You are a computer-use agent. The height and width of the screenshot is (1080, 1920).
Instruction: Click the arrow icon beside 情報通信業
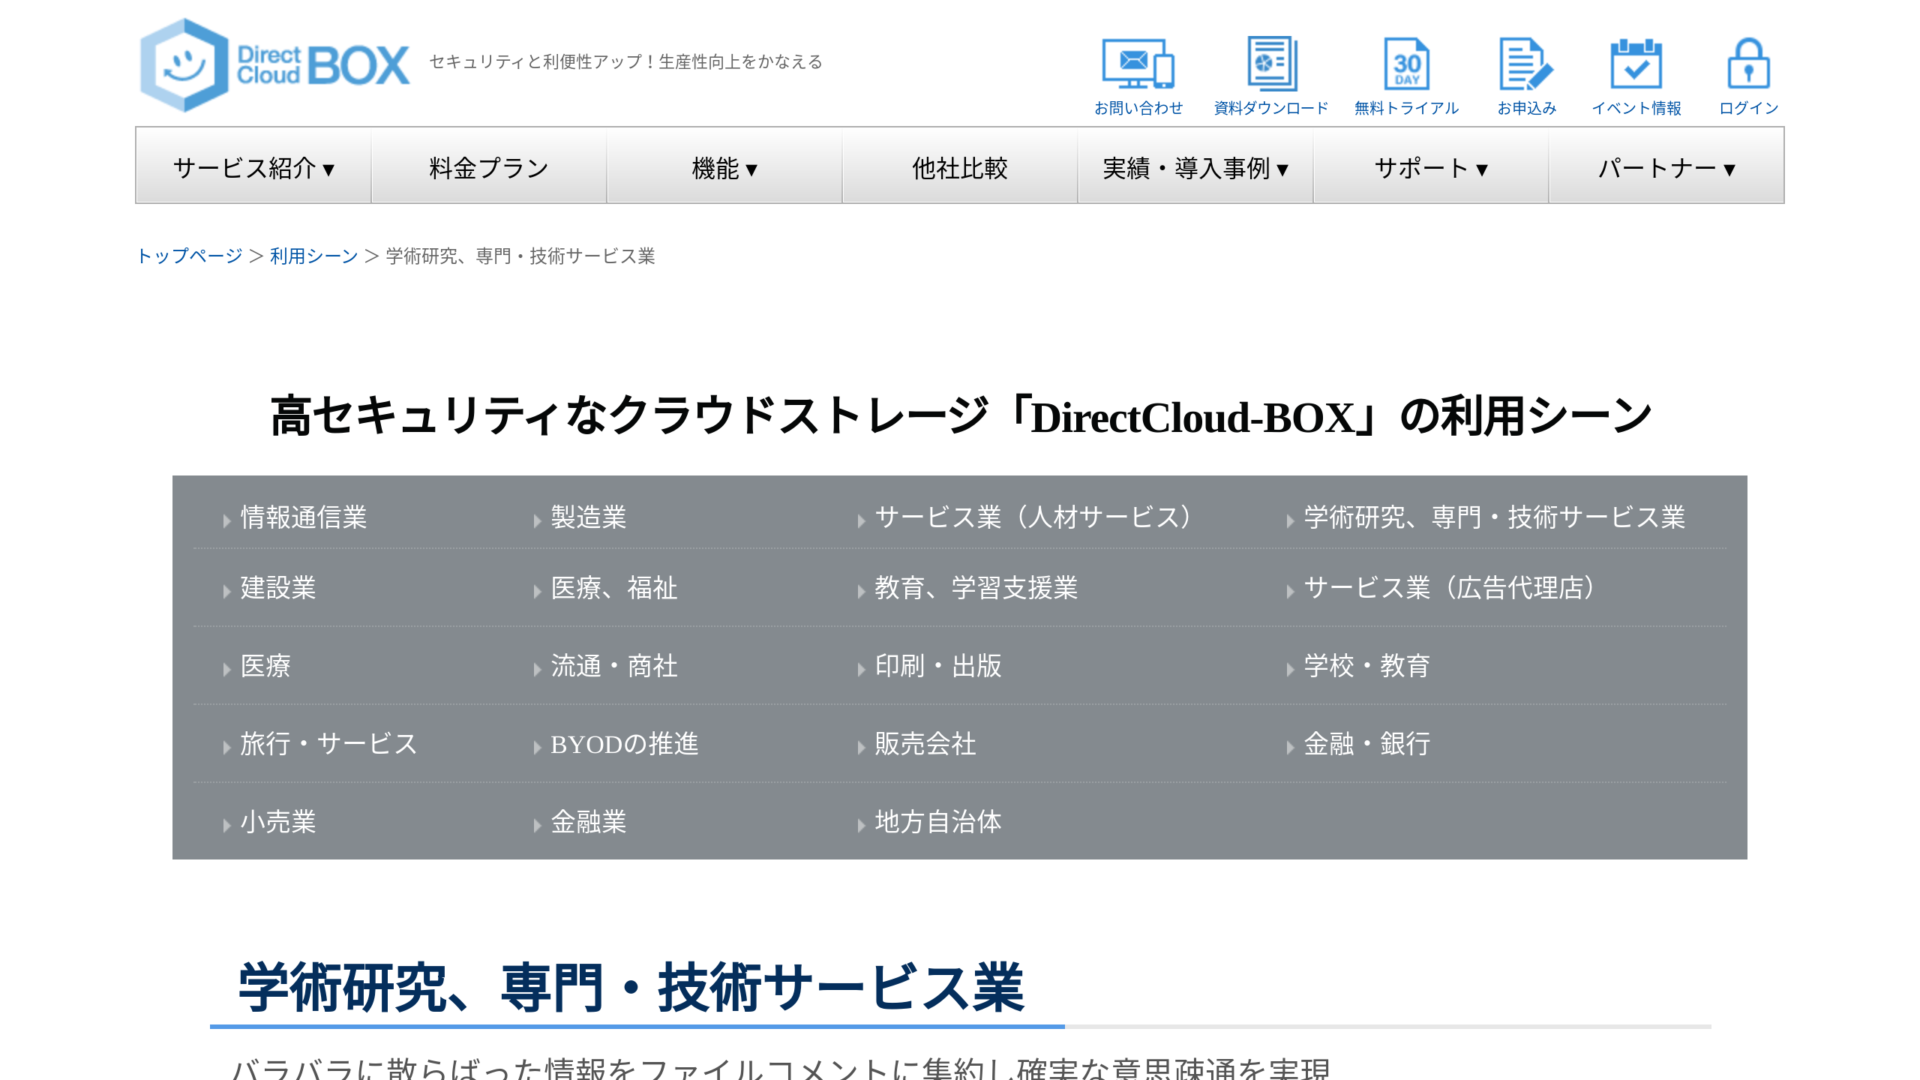click(x=226, y=520)
